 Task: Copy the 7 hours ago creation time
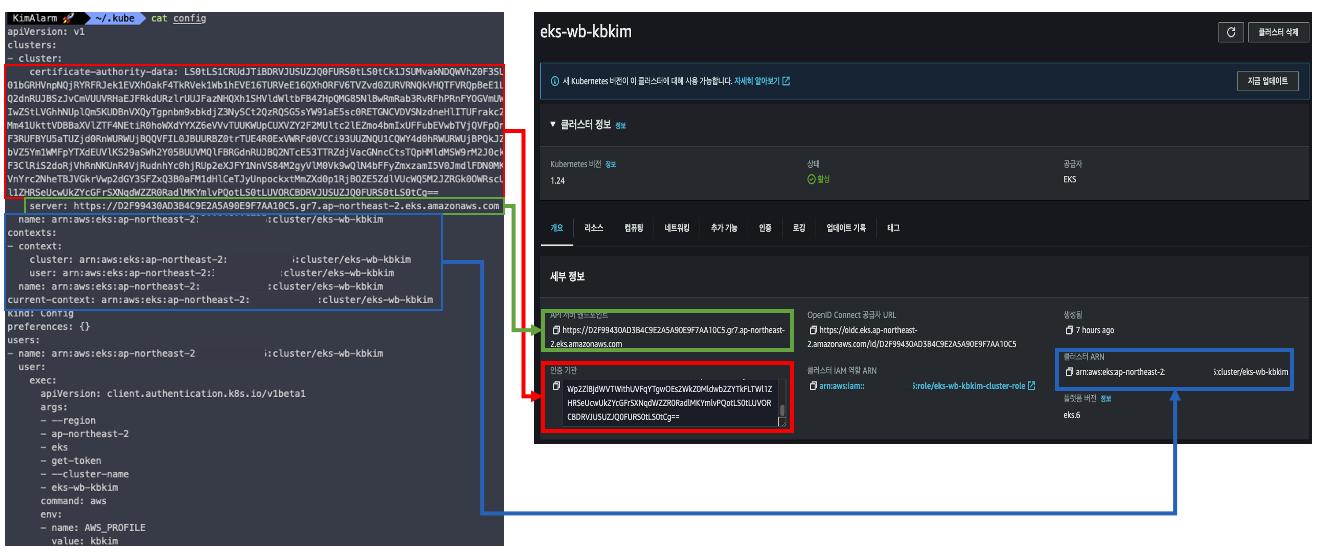[1069, 329]
